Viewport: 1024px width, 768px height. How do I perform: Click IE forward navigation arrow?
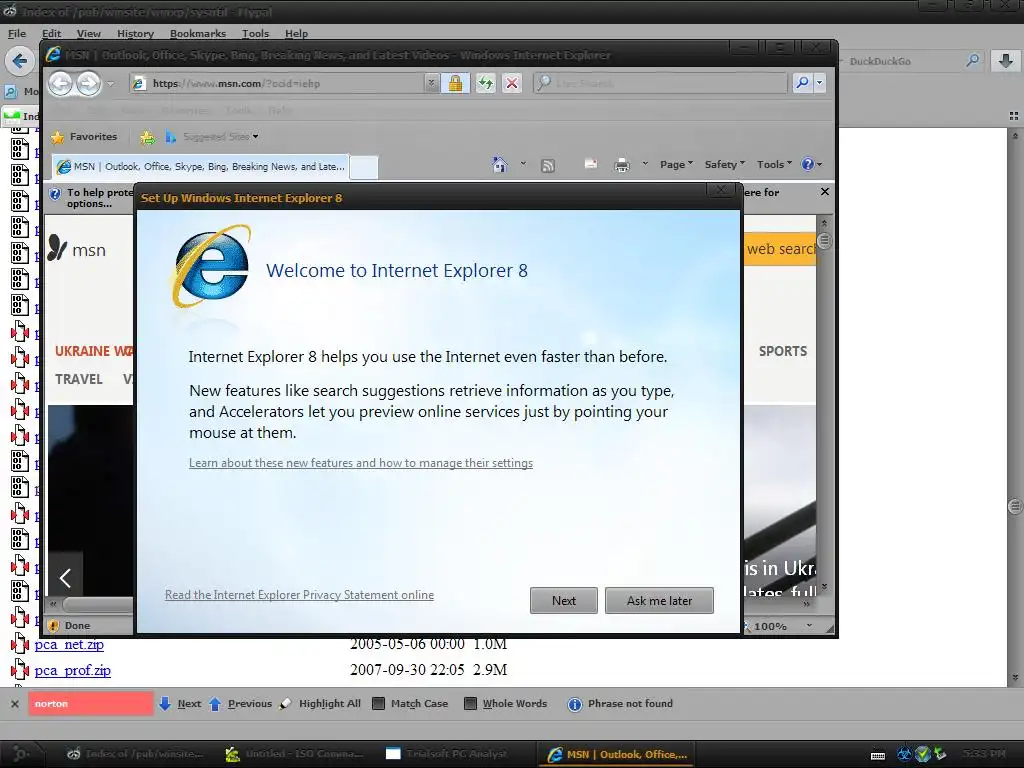(88, 84)
